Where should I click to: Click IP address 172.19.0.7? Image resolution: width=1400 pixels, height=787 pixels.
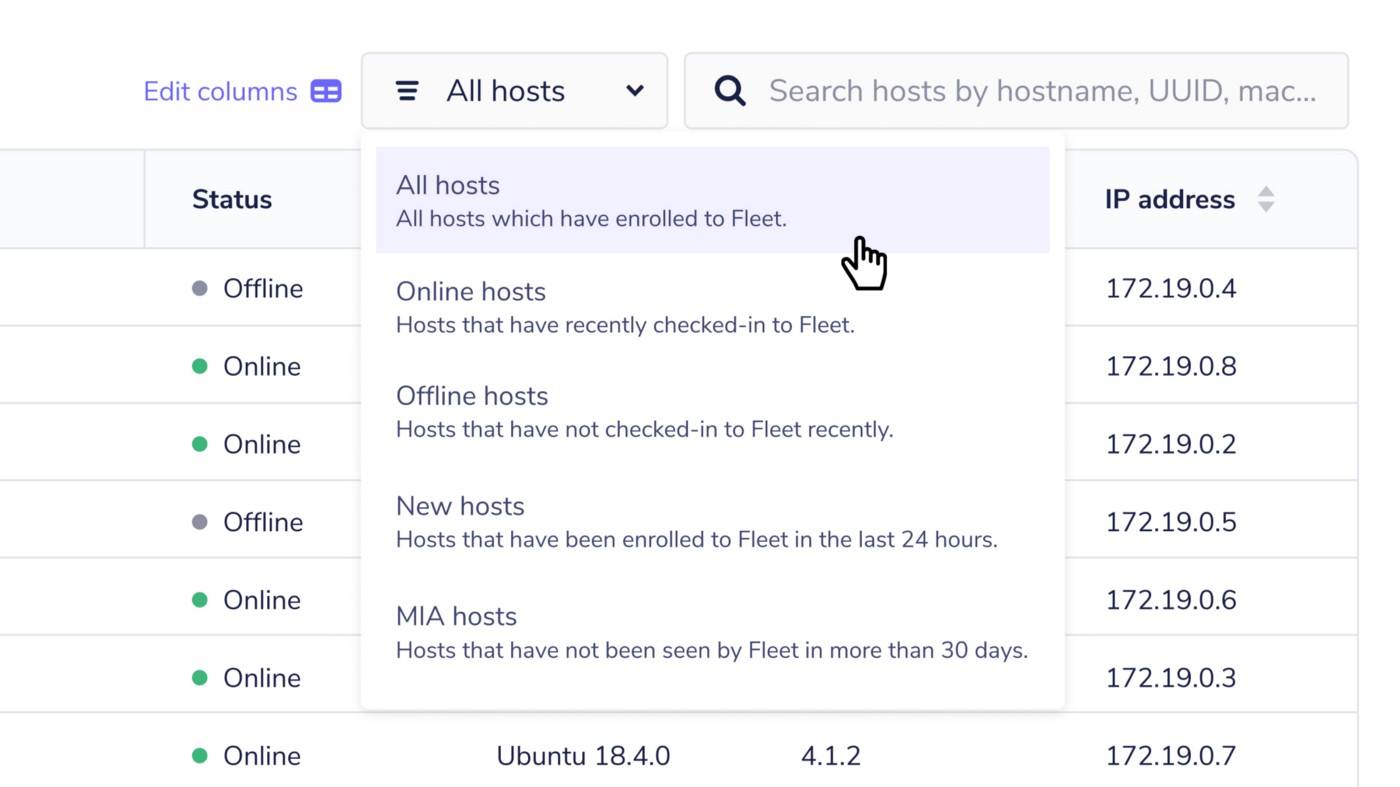coord(1171,756)
